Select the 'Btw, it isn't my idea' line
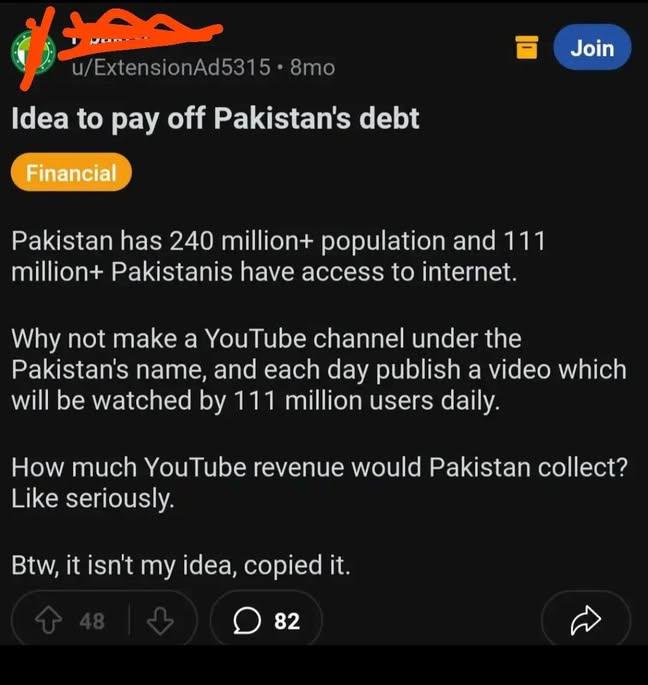The image size is (648, 685). [181, 565]
